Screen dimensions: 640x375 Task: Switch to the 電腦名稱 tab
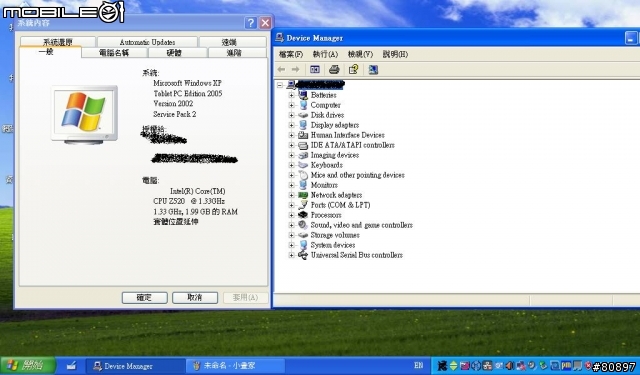[x=114, y=53]
